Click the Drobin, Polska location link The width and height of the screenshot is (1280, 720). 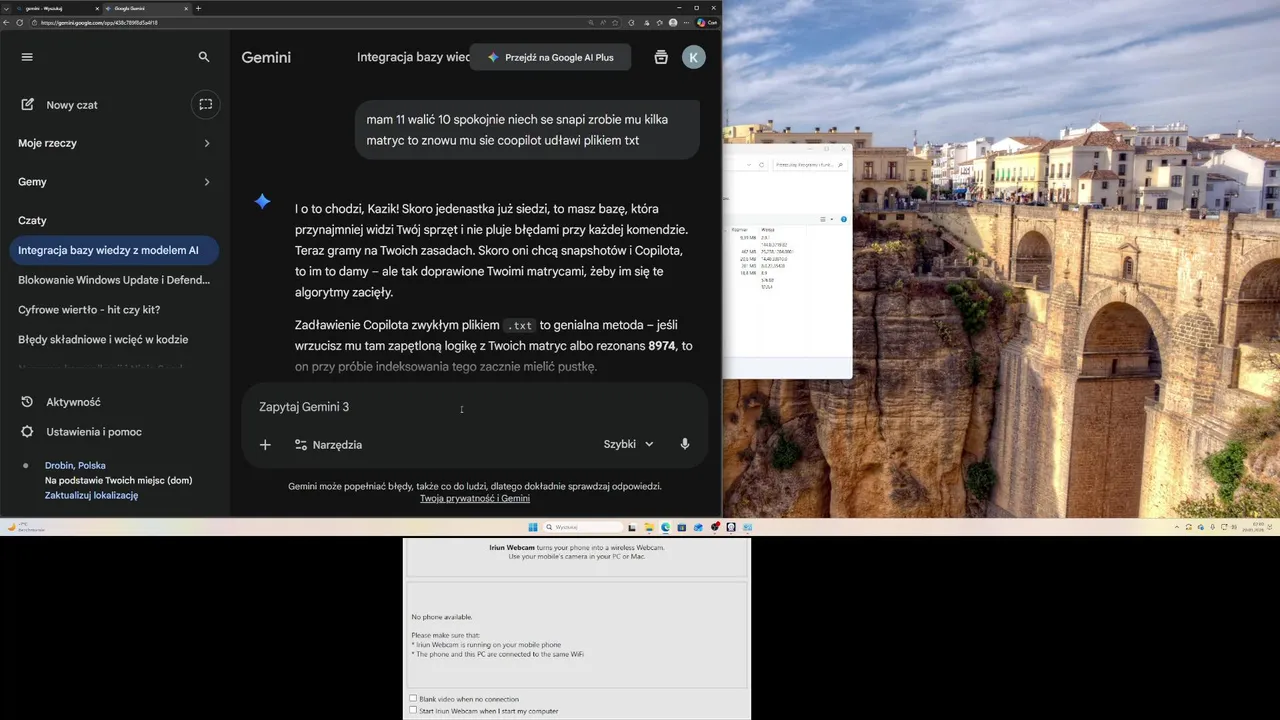coord(75,465)
